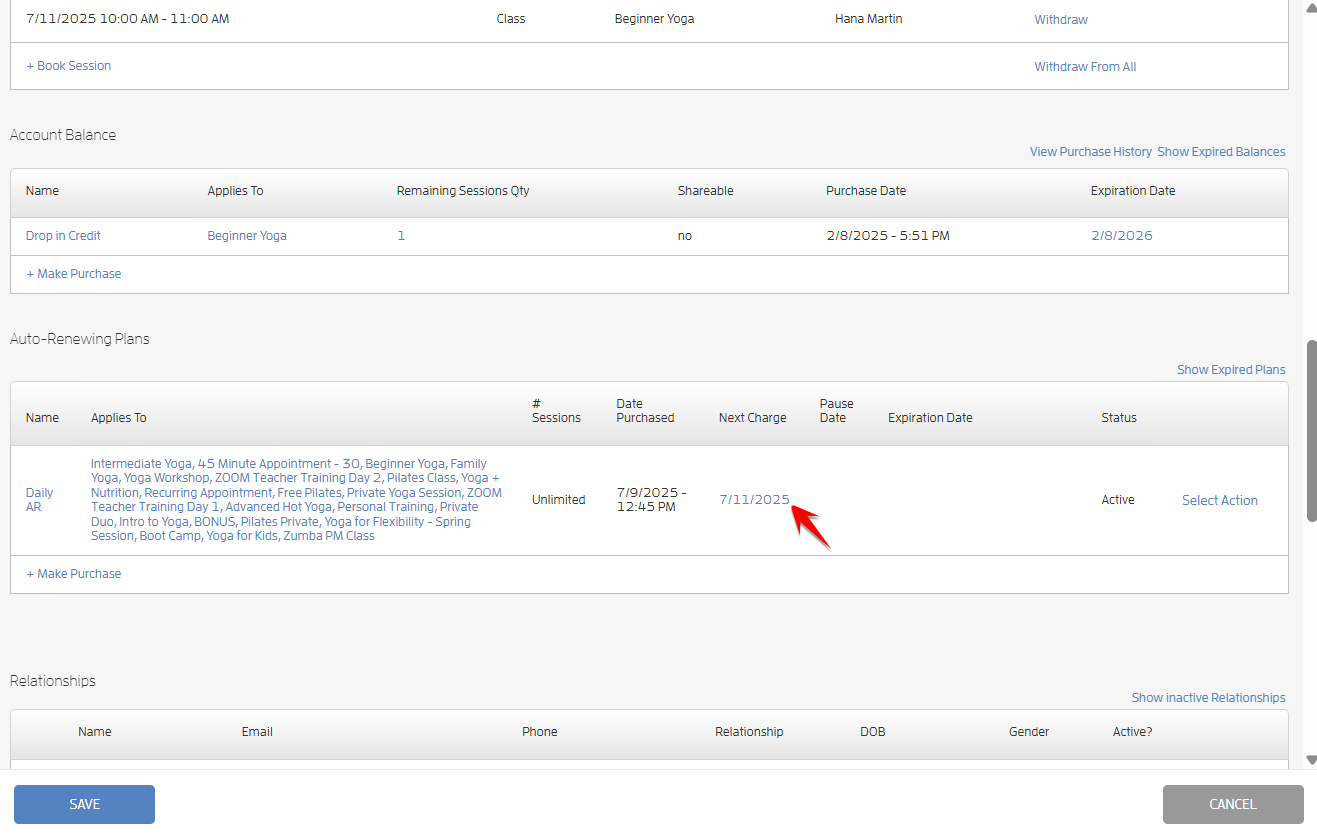The height and width of the screenshot is (836, 1317).
Task: Click the scrollbar up arrow
Action: click(x=1312, y=6)
